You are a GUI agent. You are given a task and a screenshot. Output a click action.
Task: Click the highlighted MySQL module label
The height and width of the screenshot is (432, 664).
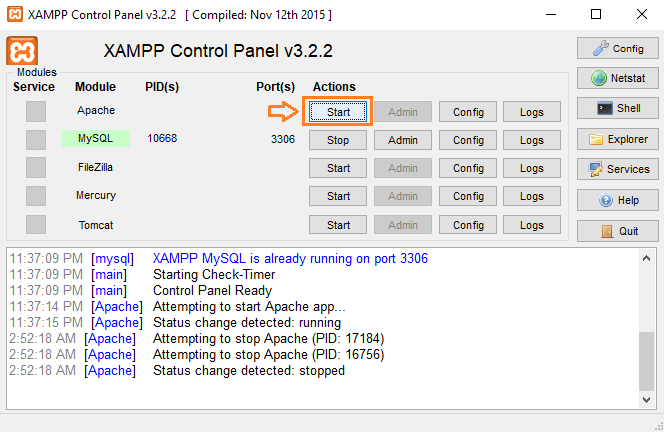(x=96, y=138)
